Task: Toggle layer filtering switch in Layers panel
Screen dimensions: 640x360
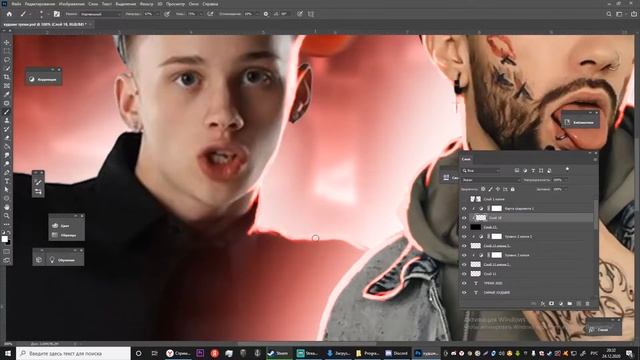Action: pos(567,169)
